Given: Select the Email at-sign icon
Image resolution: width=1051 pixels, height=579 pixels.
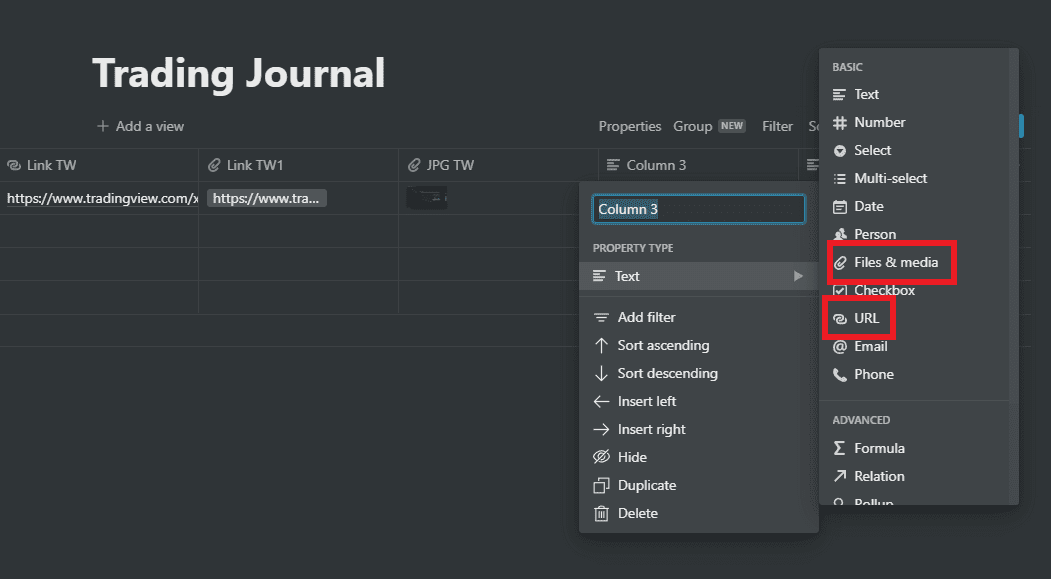Looking at the screenshot, I should pyautogui.click(x=839, y=346).
